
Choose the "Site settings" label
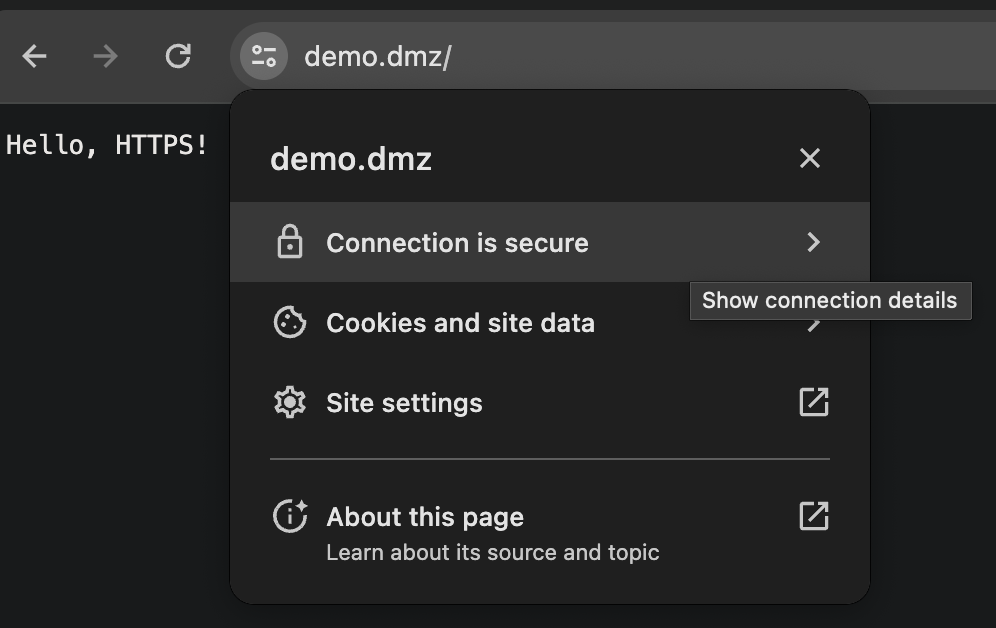[404, 403]
